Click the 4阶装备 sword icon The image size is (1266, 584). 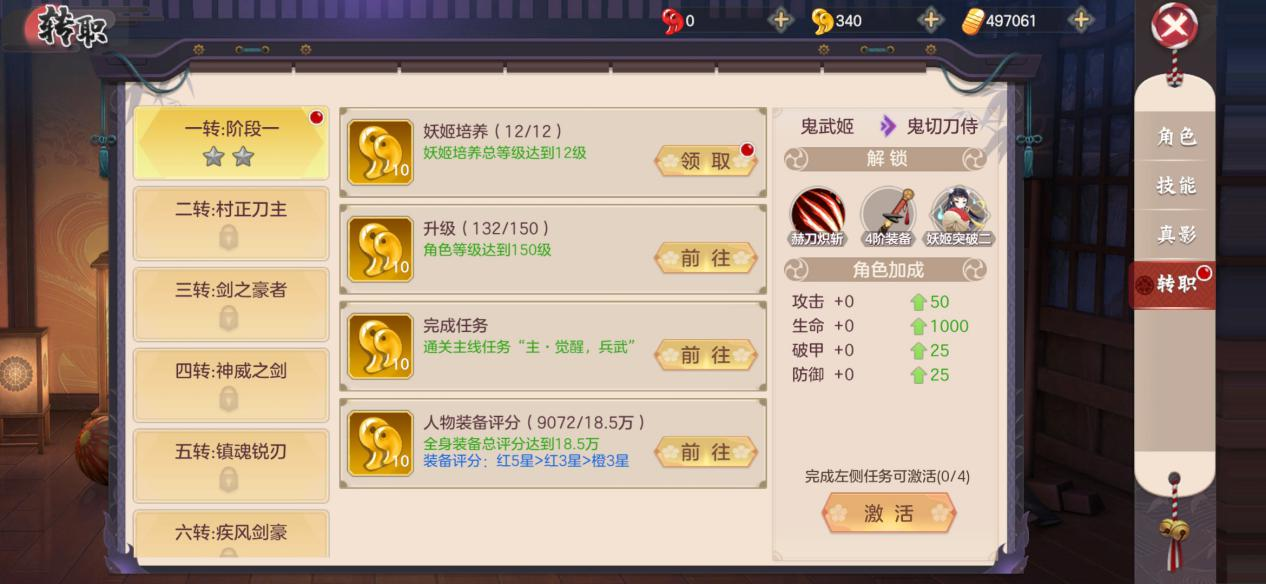[887, 215]
